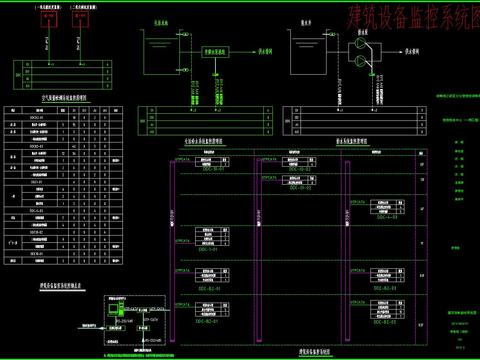Click the upper pump circle symbol
The image size is (480, 360).
tap(360, 43)
